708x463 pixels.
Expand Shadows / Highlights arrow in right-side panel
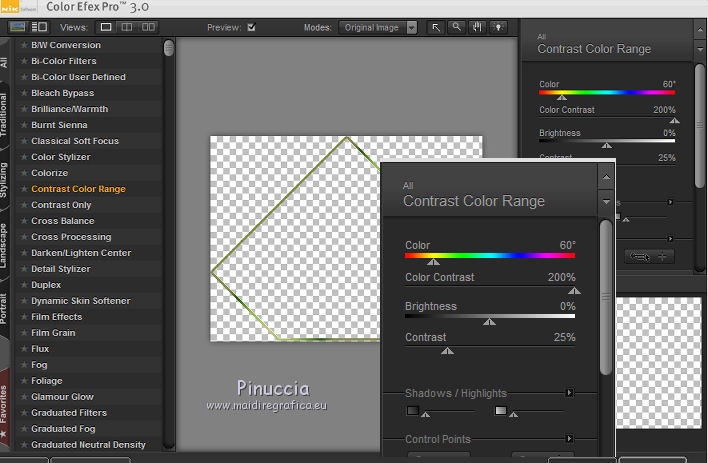(670, 202)
